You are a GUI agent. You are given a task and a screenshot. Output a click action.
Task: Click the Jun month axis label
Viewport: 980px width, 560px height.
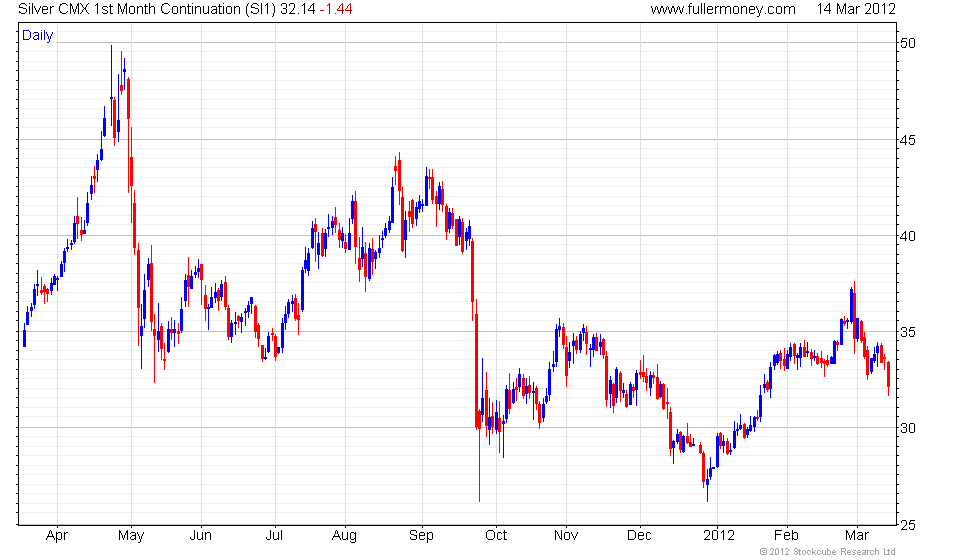(201, 536)
